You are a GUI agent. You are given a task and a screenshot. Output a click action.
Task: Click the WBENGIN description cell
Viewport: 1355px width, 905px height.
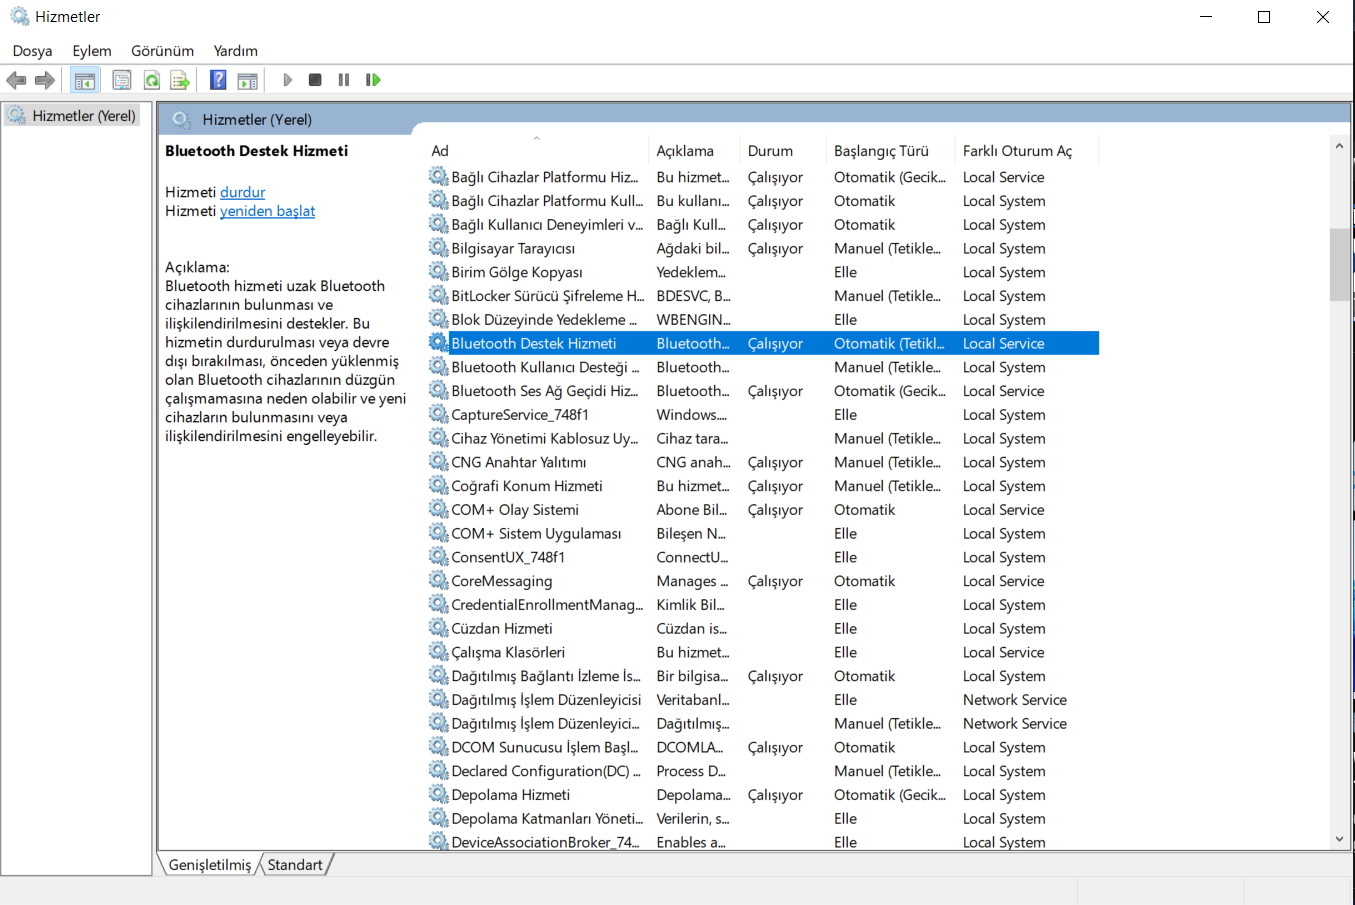[693, 320]
